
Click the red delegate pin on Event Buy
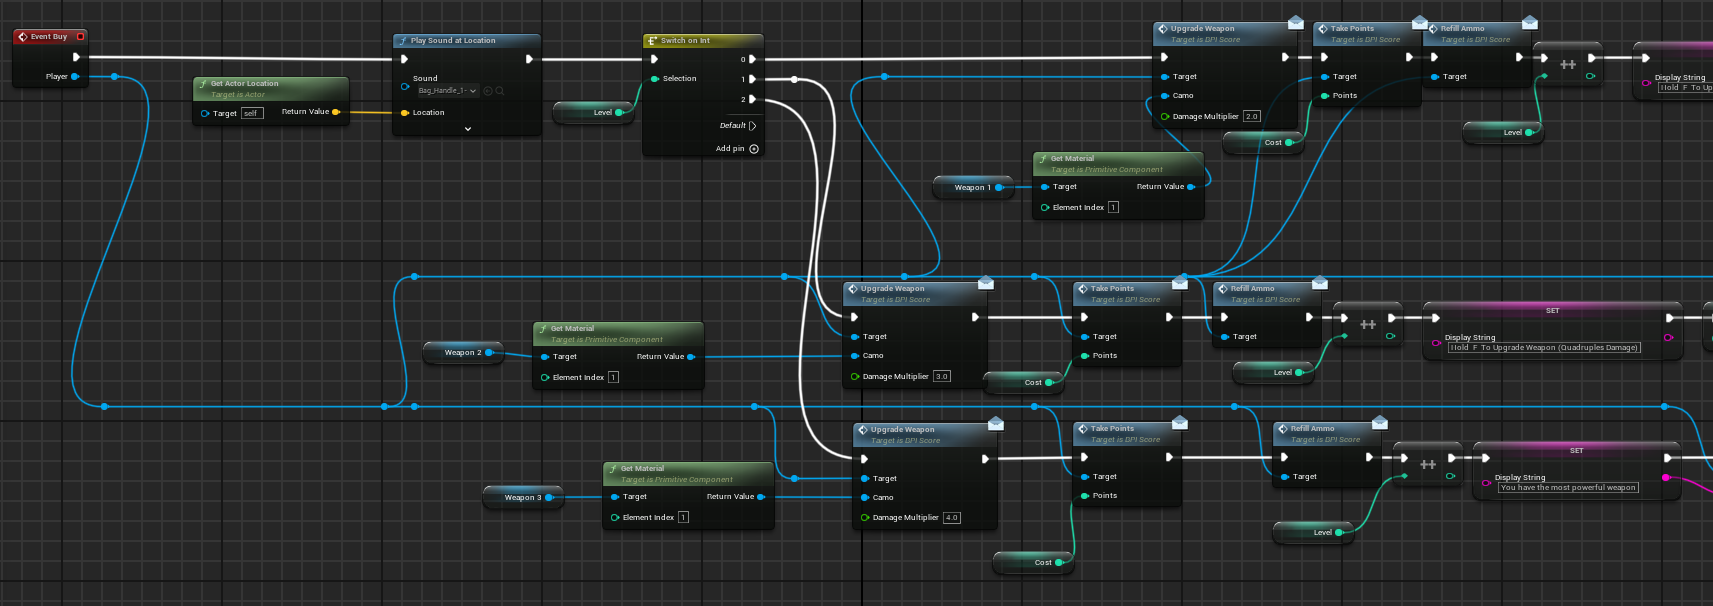click(x=80, y=37)
